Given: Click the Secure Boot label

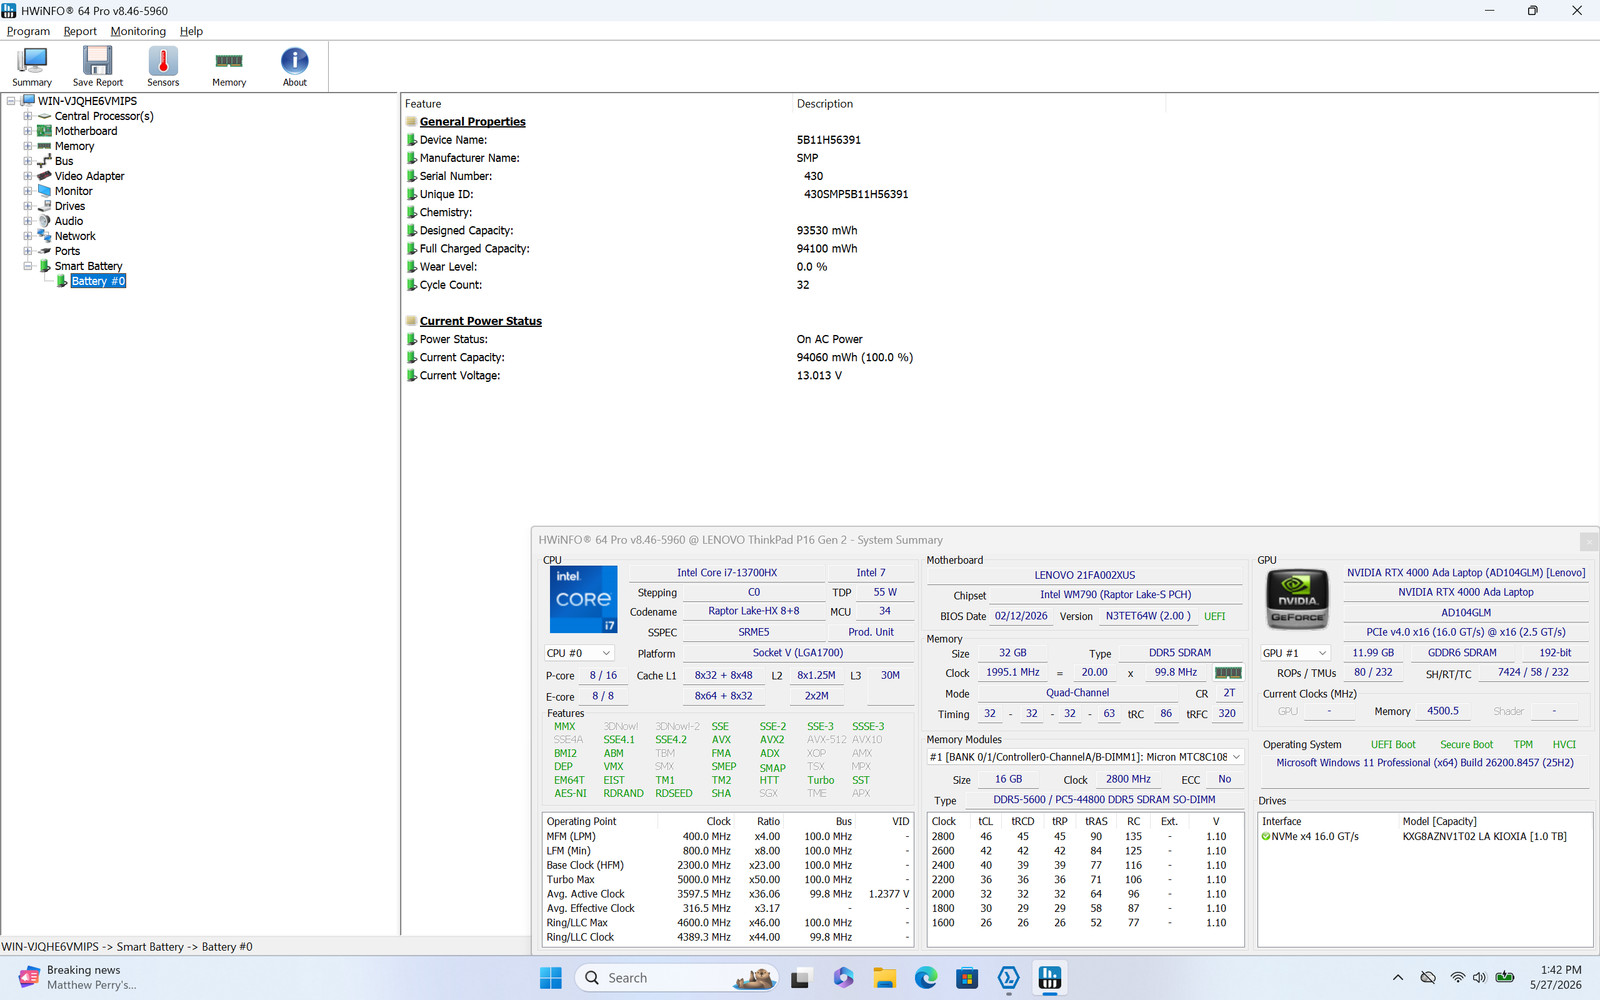Looking at the screenshot, I should tap(1466, 745).
